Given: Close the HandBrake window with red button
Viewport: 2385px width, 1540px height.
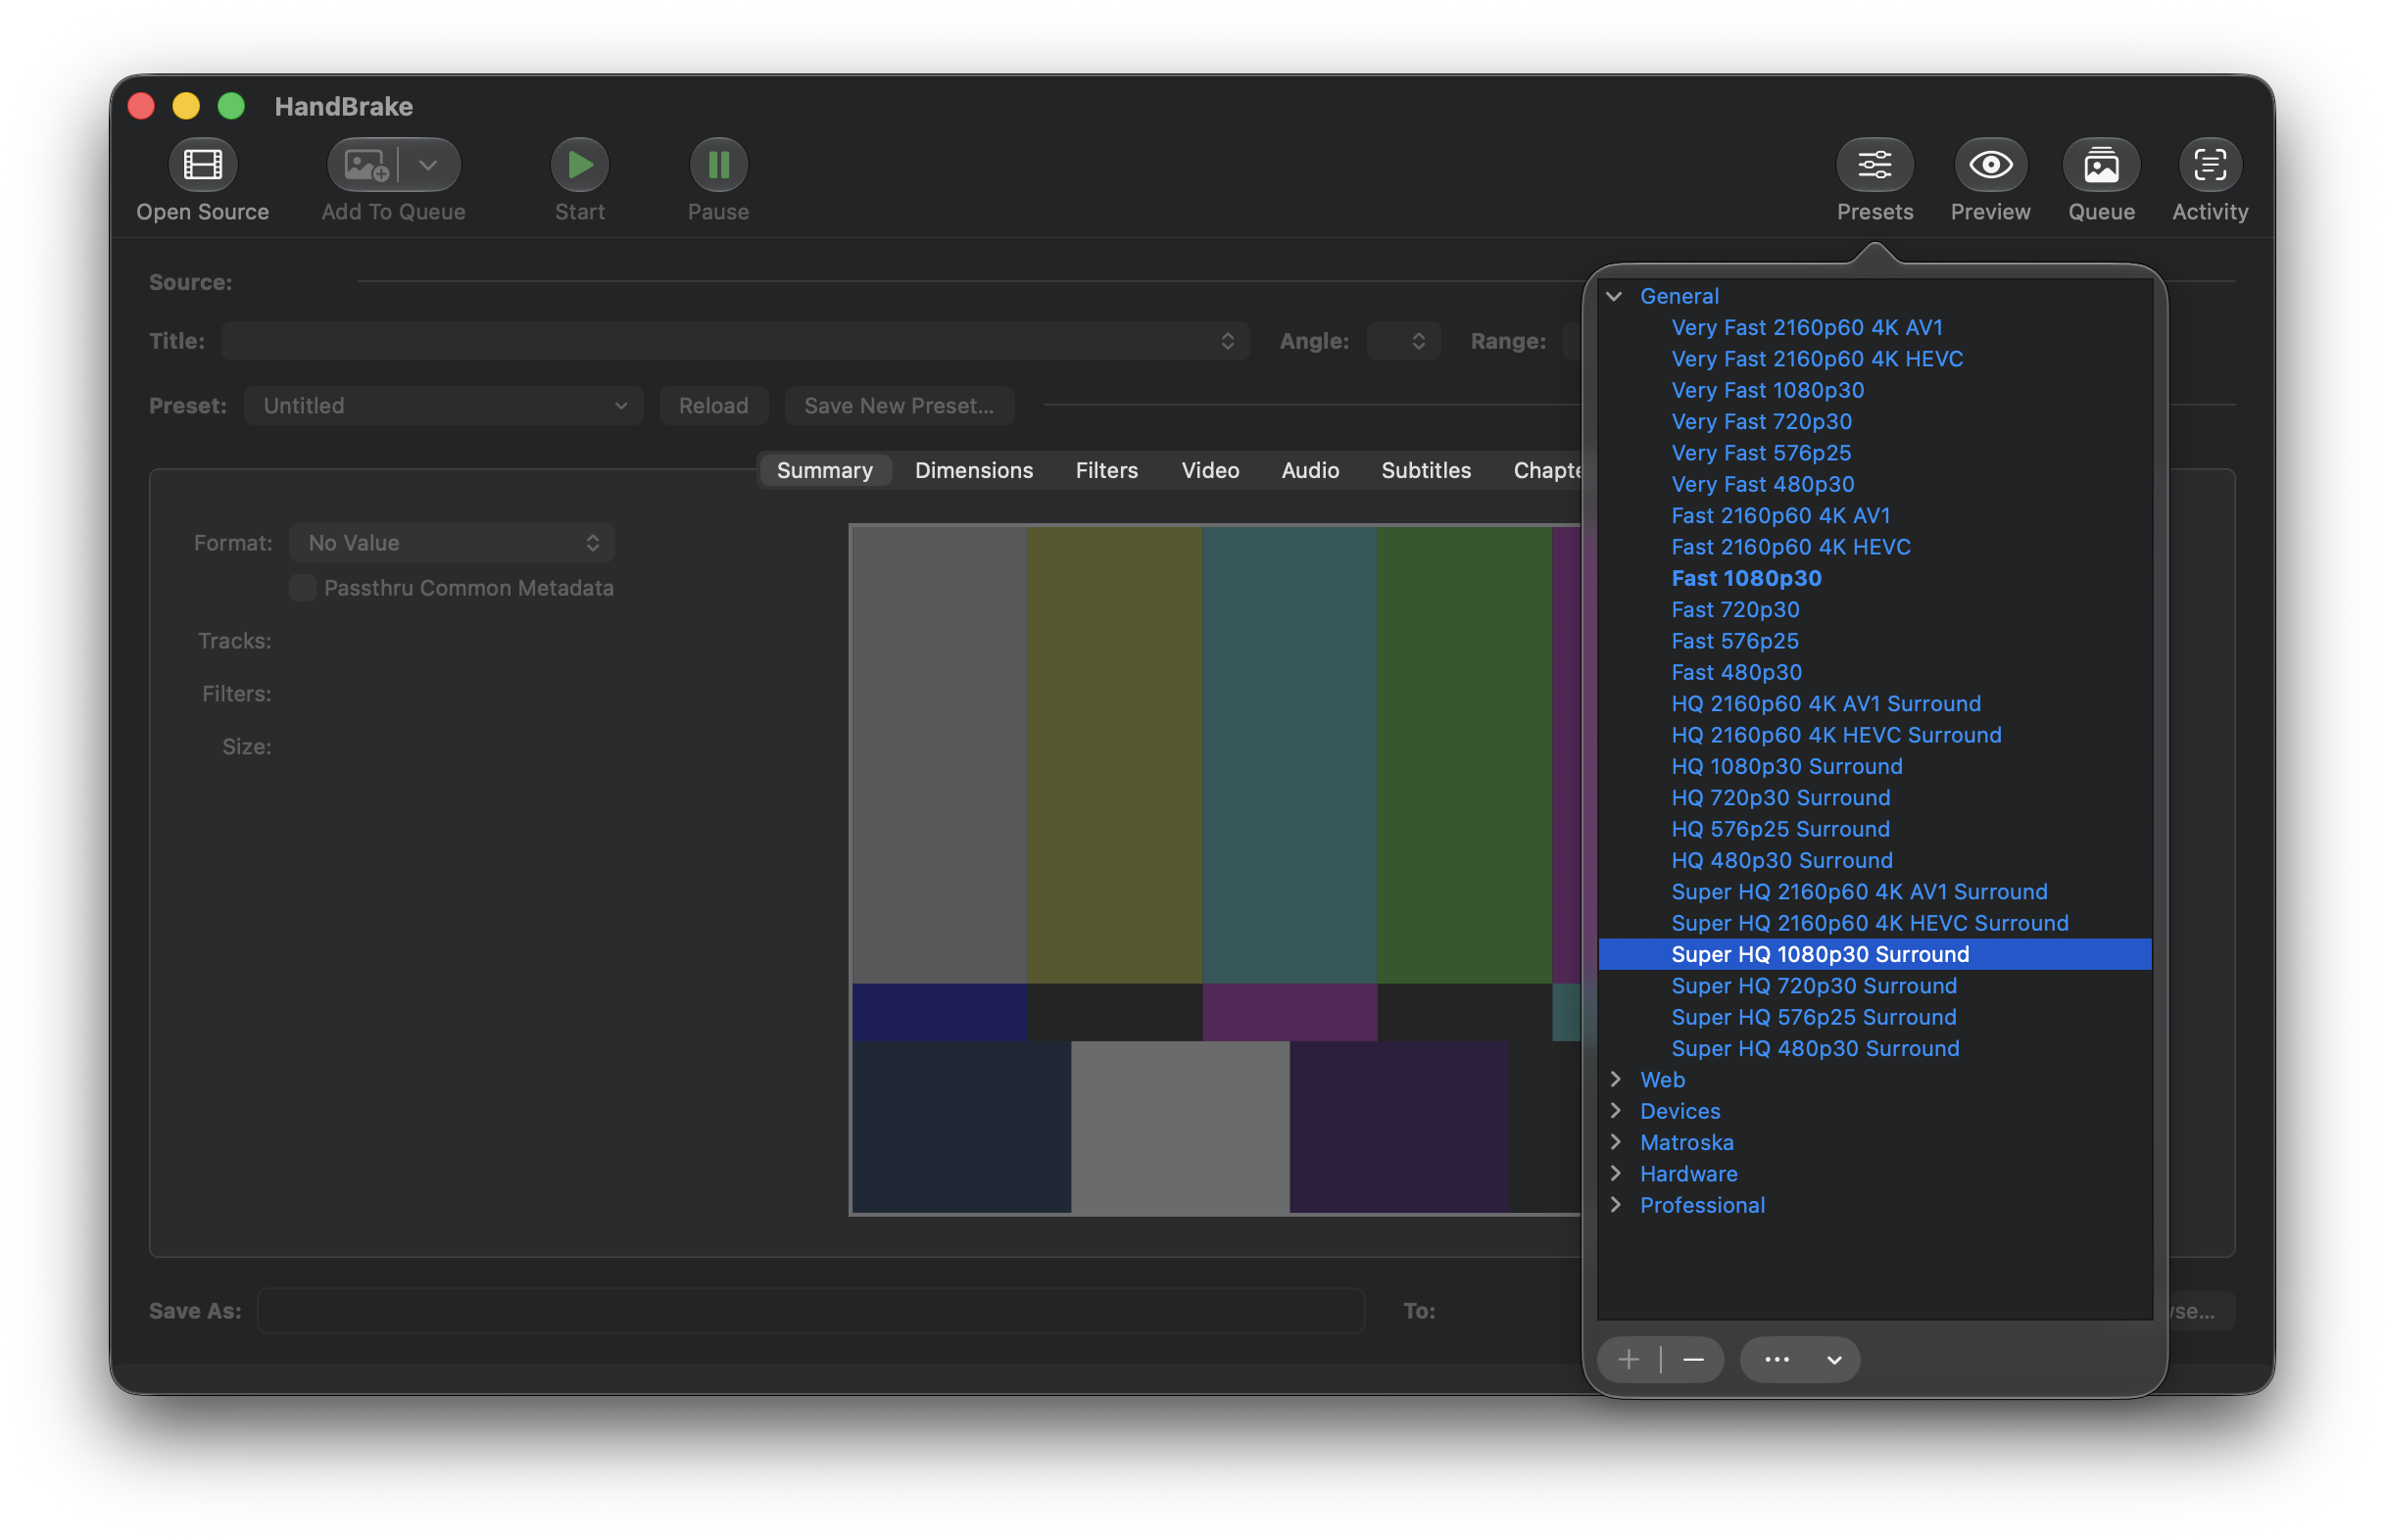Looking at the screenshot, I should [x=141, y=106].
